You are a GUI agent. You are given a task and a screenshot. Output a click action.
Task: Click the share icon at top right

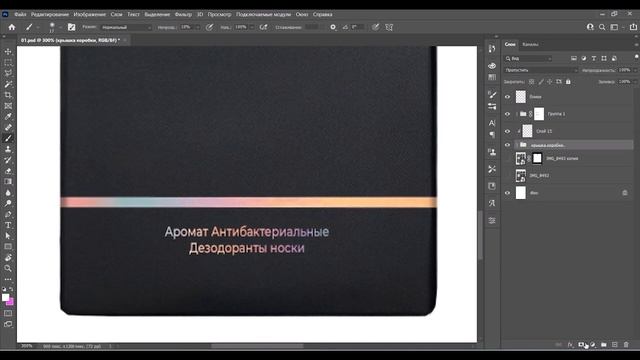click(x=633, y=27)
